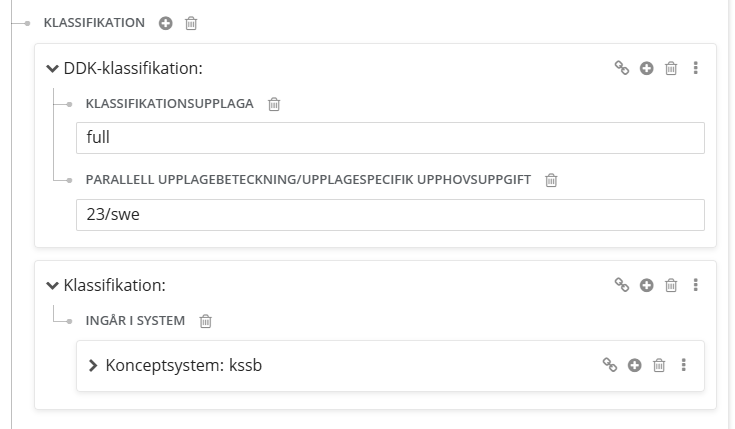Screen dimensions: 735x429
Task: Open kebab menu for Konceptsystem kssb
Action: pyautogui.click(x=683, y=365)
